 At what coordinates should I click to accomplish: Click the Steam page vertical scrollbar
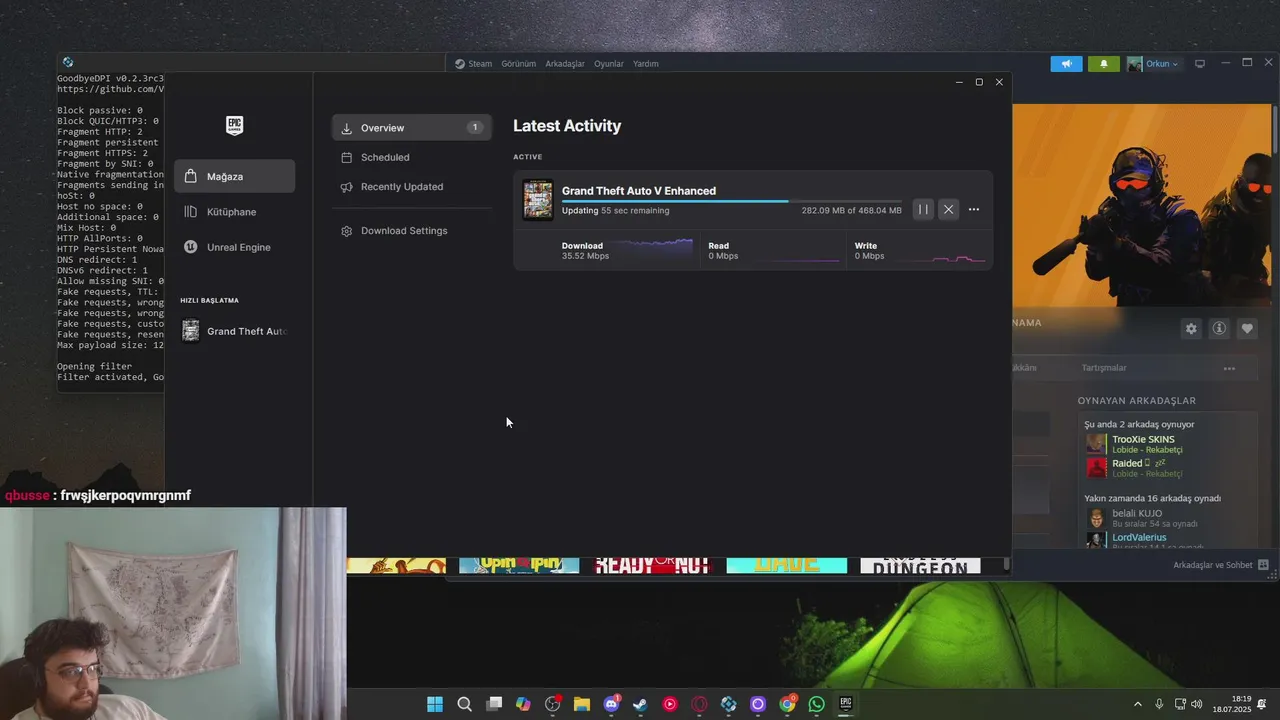(1275, 128)
